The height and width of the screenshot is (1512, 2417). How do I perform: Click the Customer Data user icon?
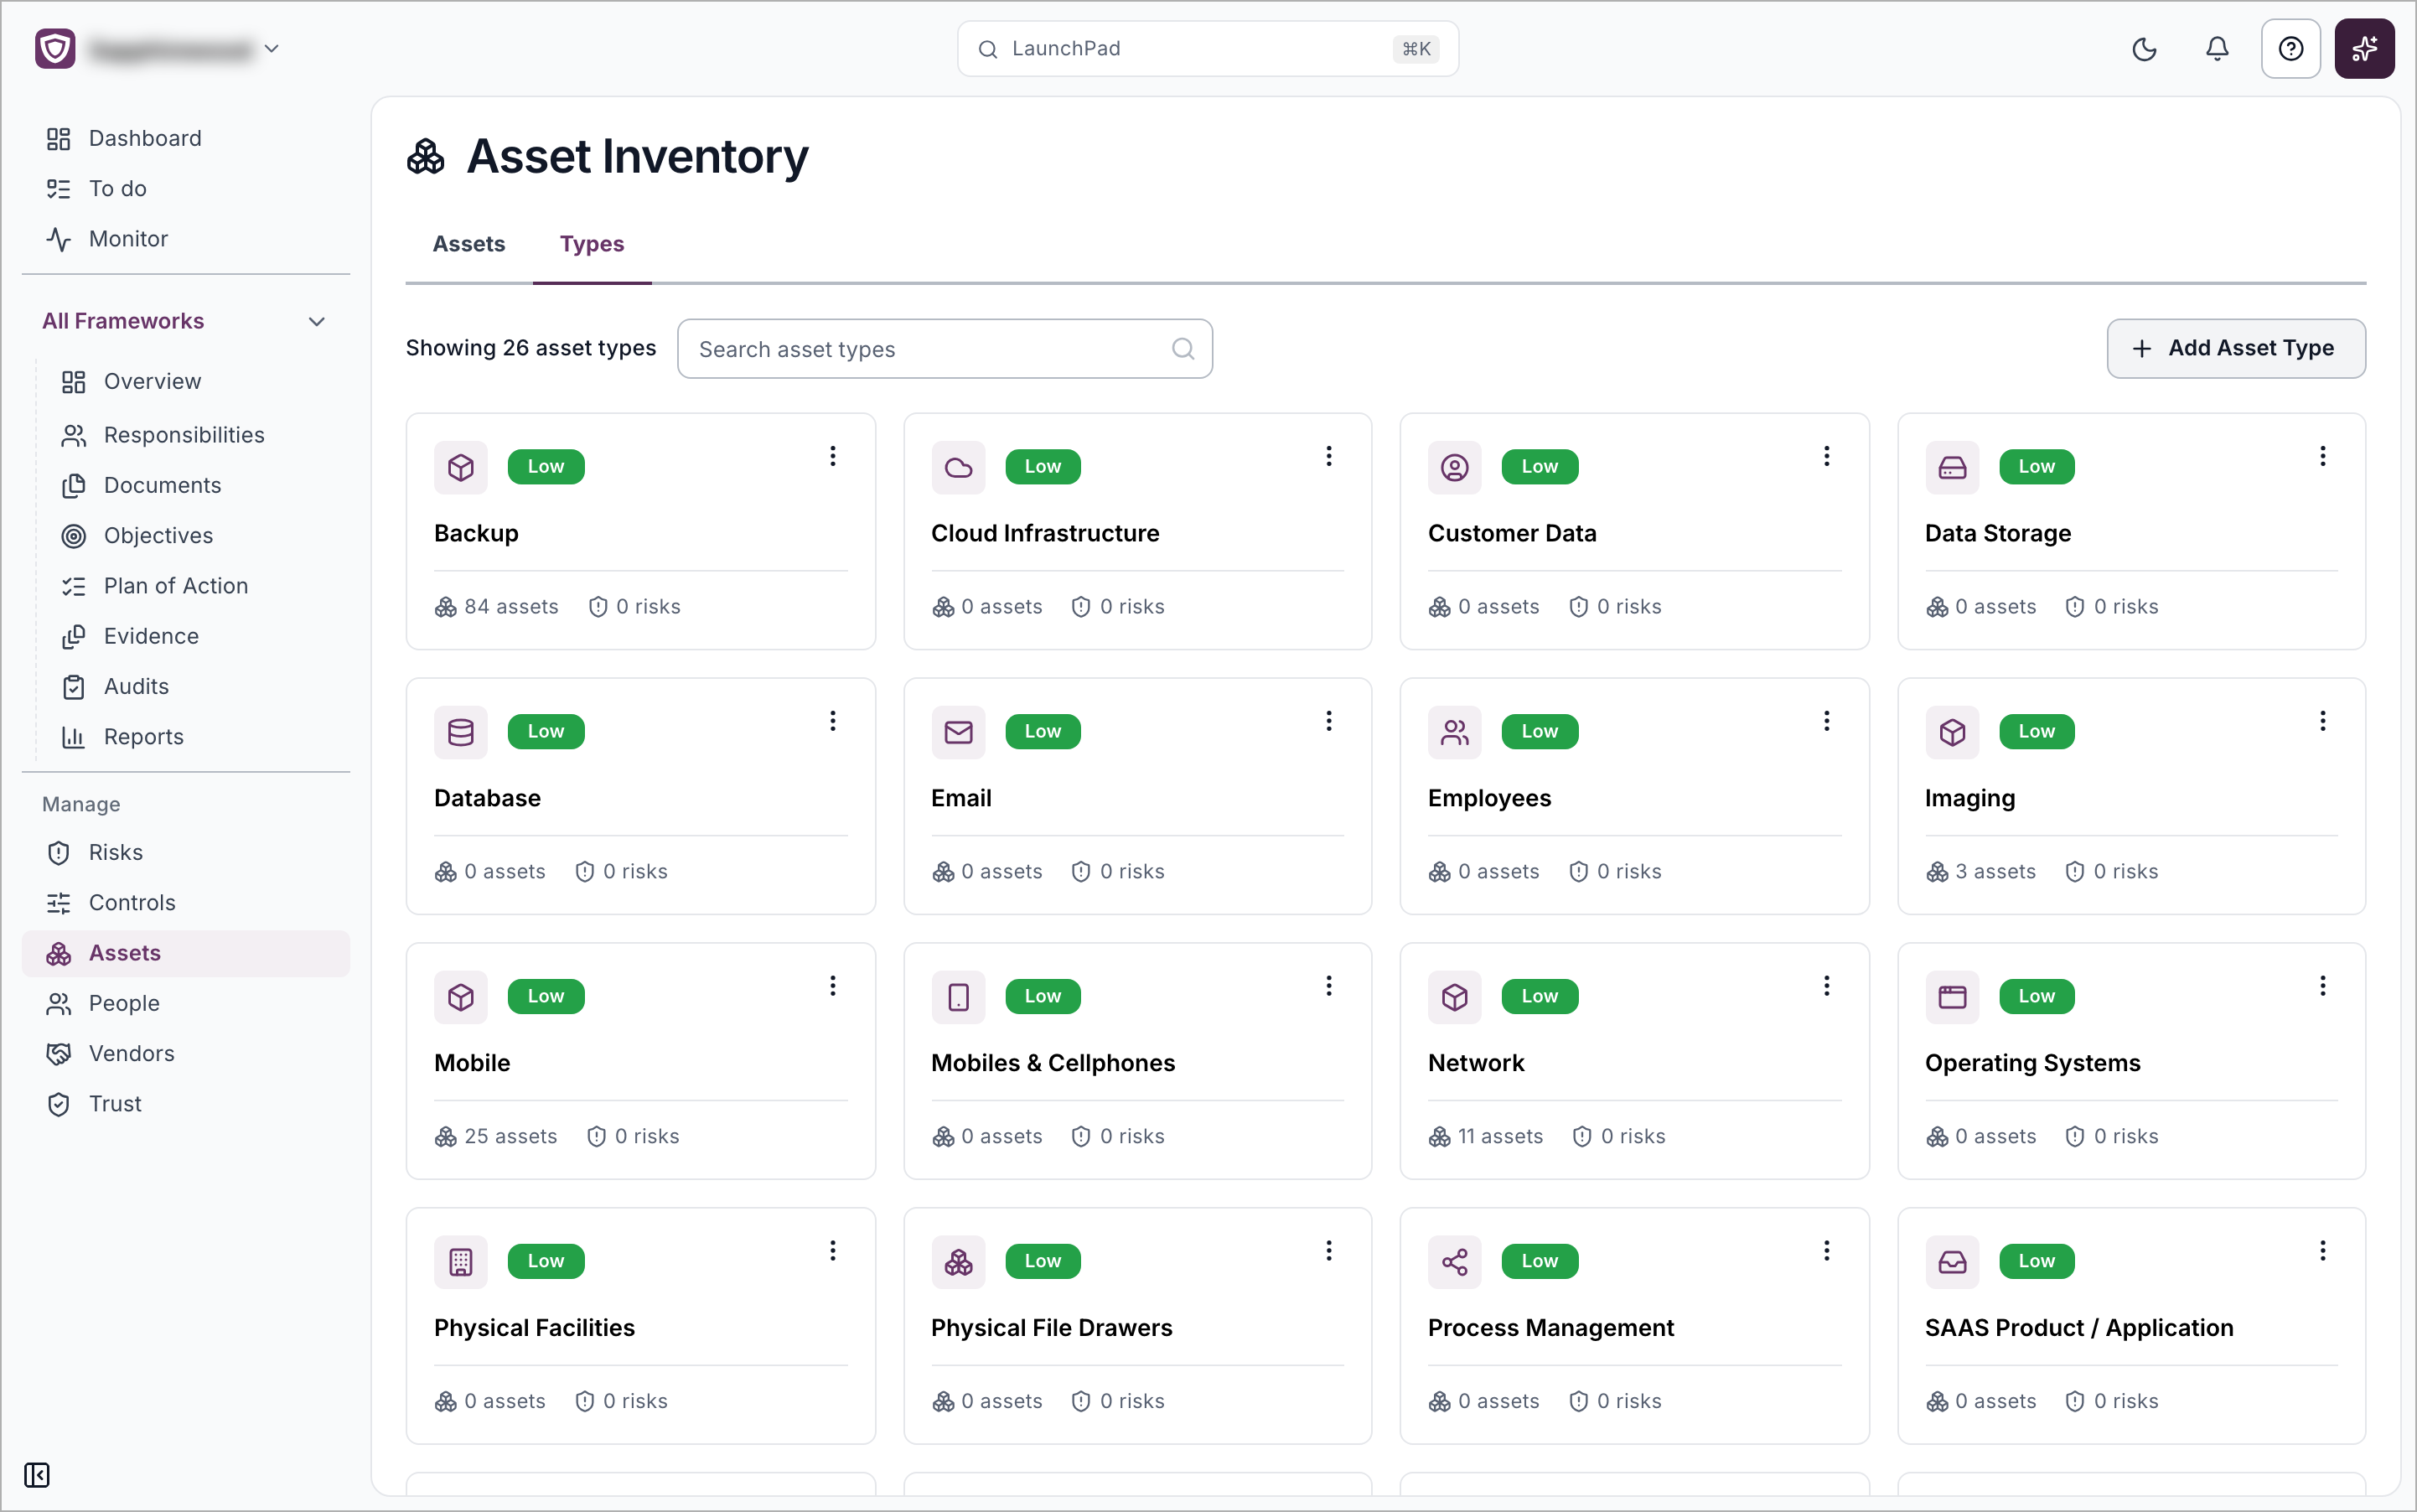[1455, 467]
